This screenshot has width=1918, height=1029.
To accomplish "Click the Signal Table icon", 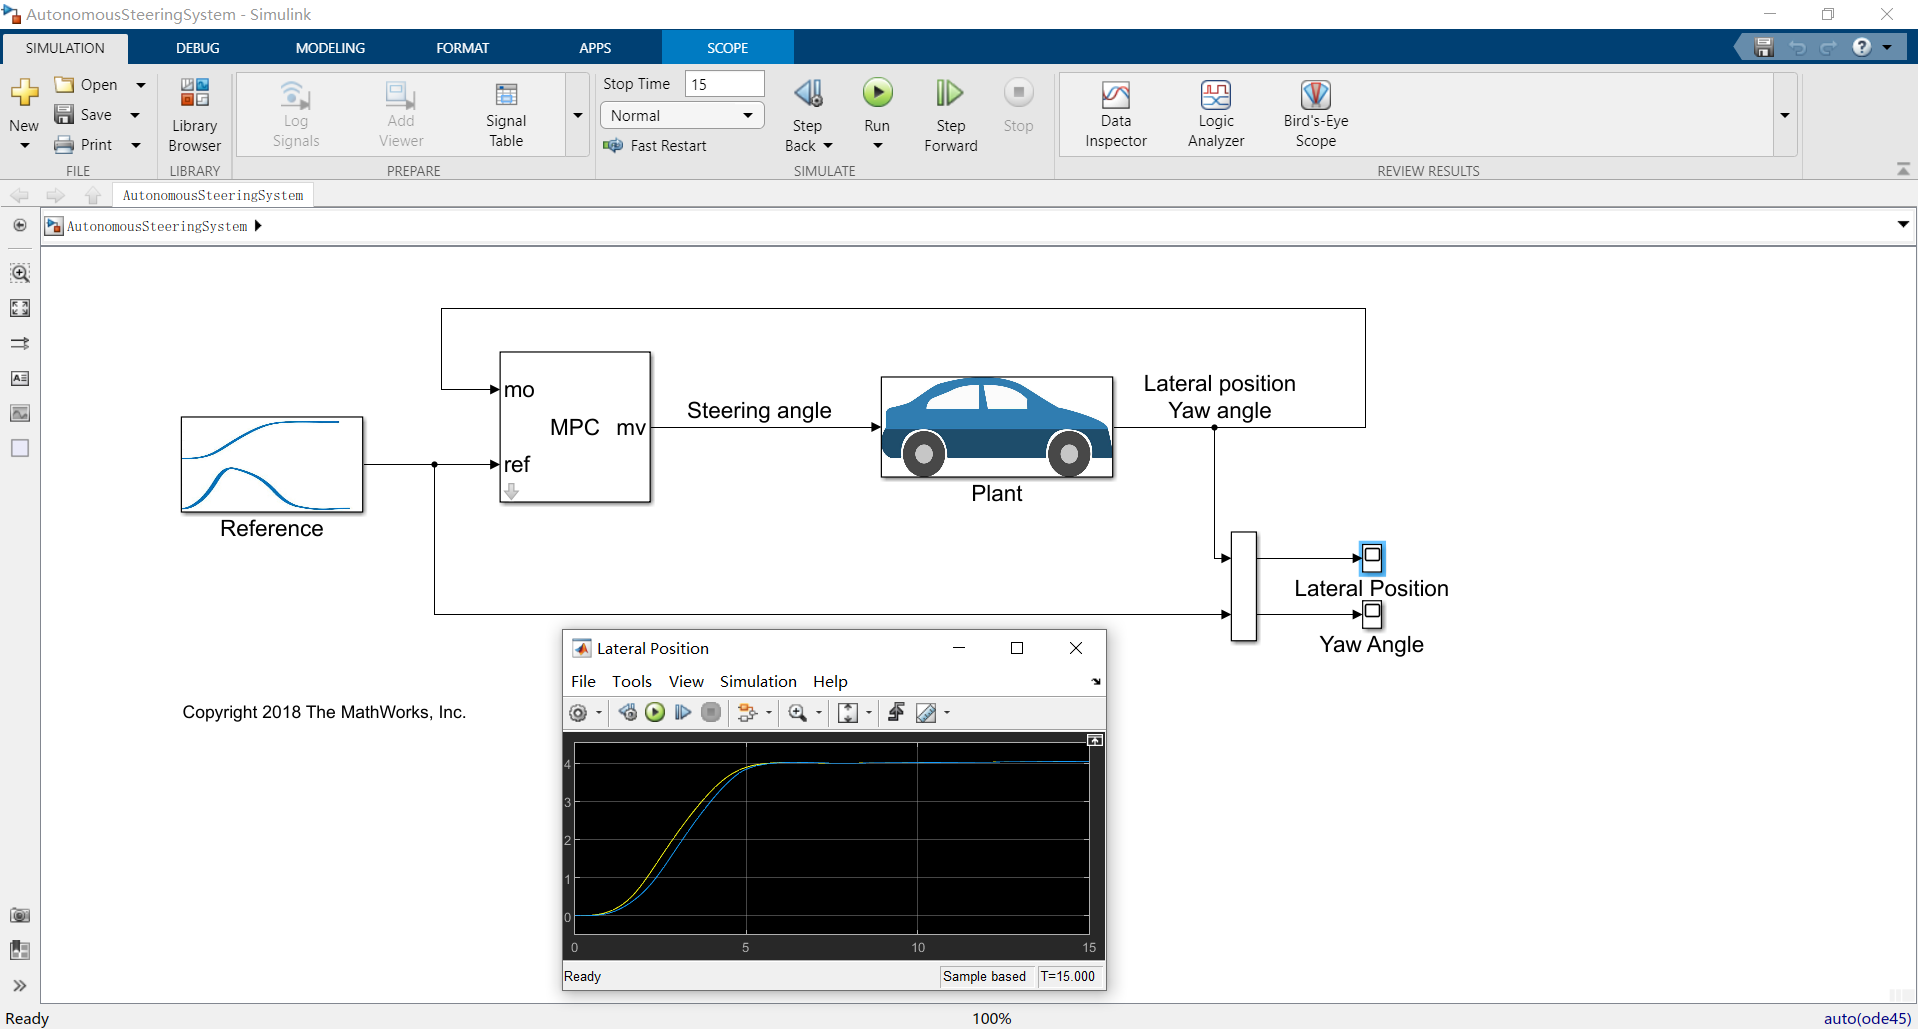I will pos(506,114).
